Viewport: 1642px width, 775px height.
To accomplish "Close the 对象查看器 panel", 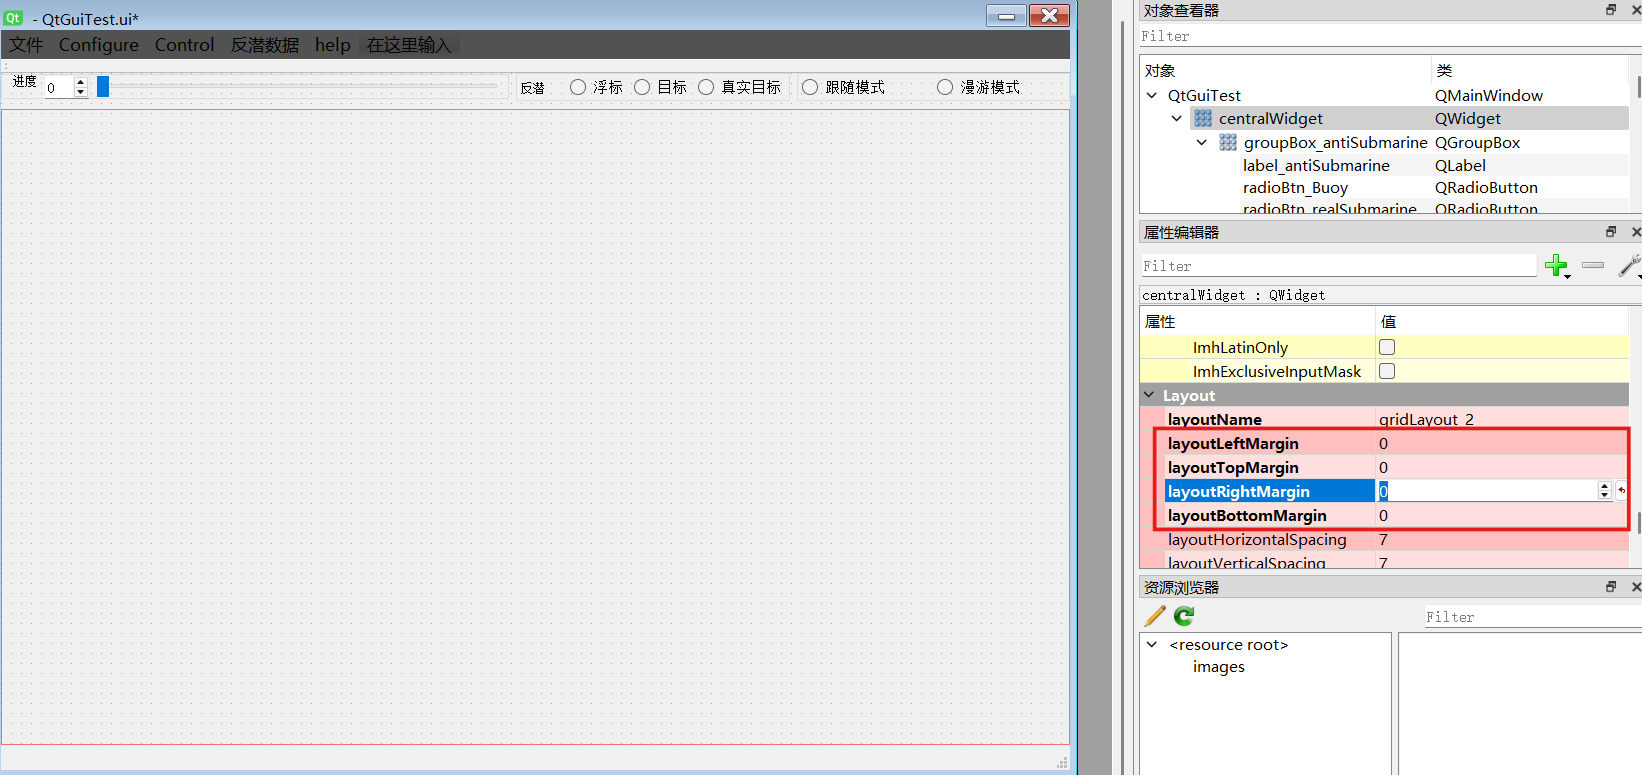I will (1636, 10).
